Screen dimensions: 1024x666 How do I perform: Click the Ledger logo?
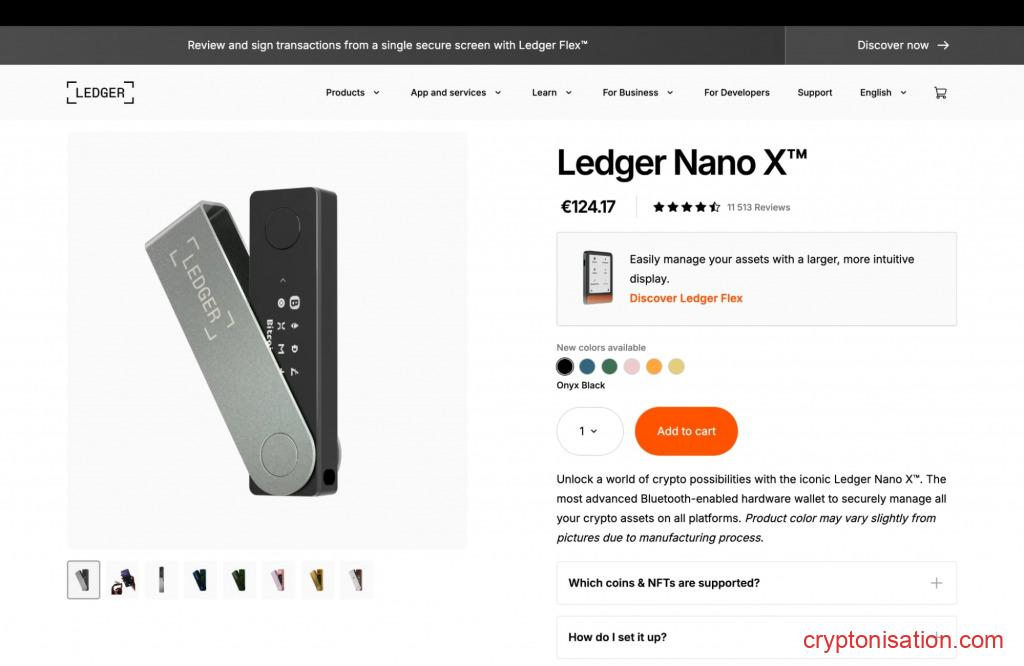(100, 92)
